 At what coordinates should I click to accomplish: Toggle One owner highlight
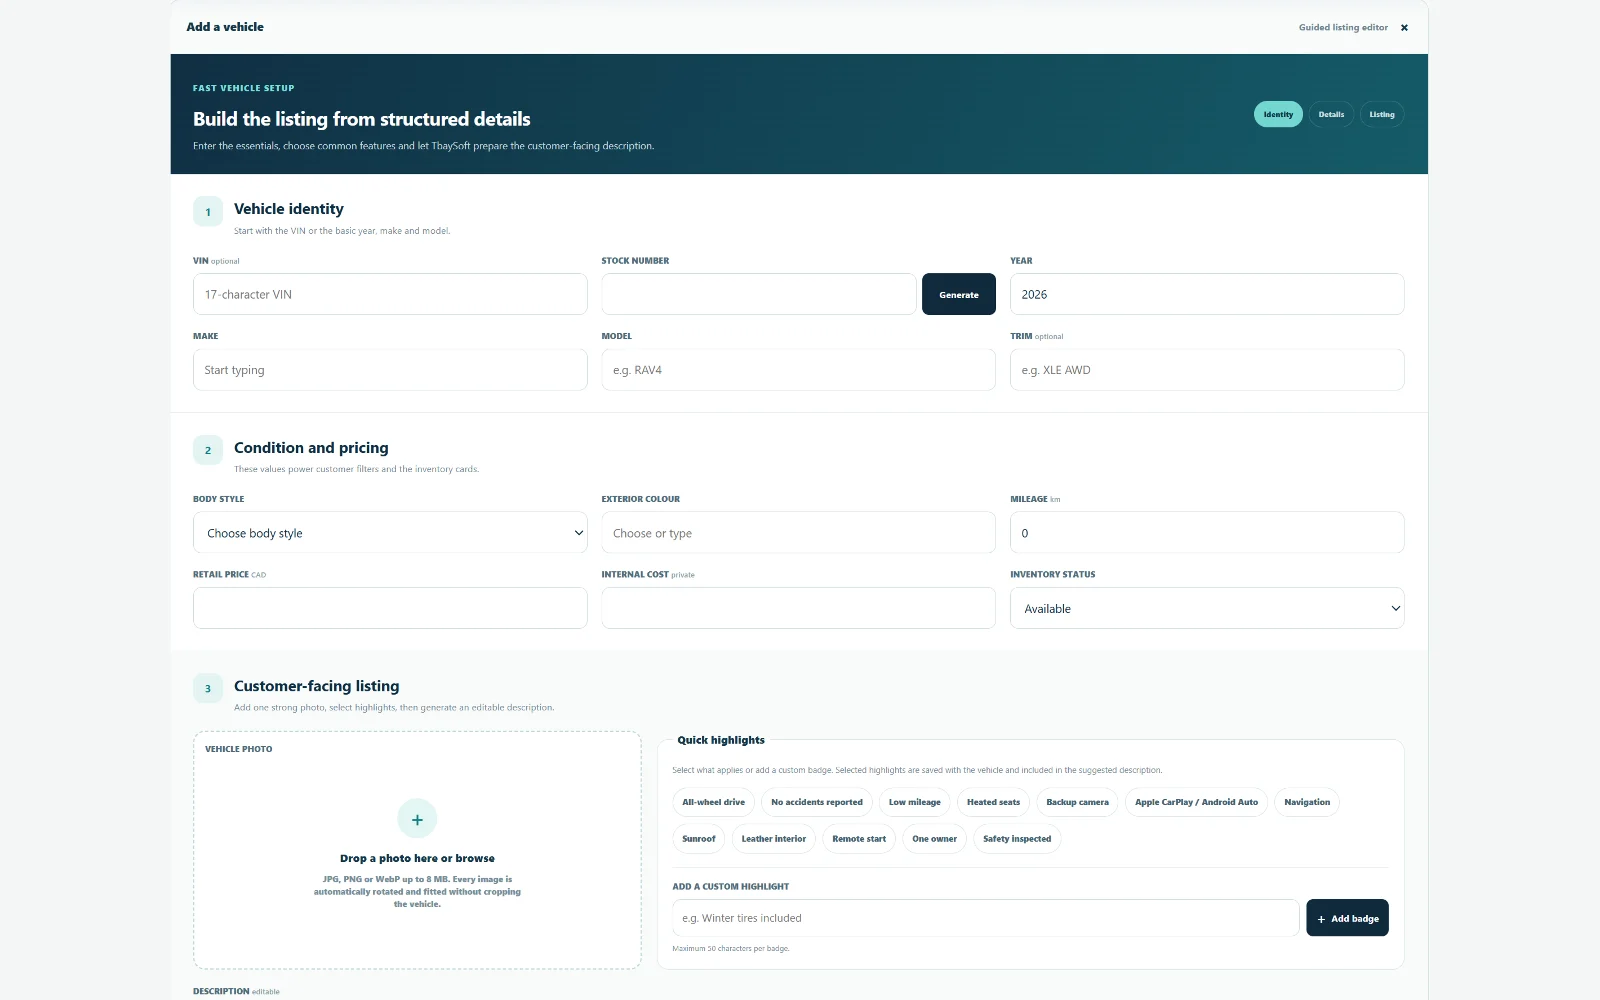[x=934, y=839]
